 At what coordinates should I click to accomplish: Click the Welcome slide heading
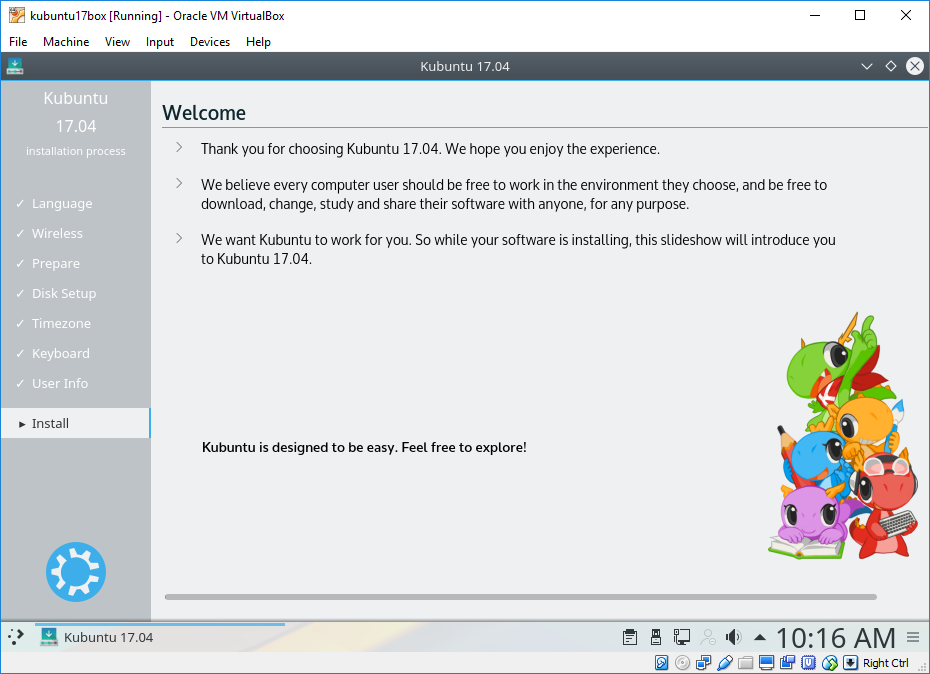204,113
